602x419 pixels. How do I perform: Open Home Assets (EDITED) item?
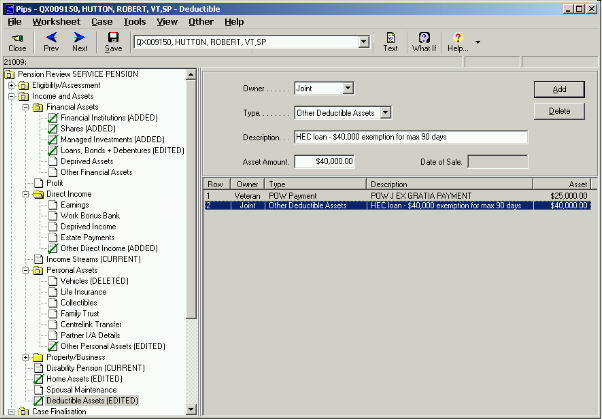point(85,379)
